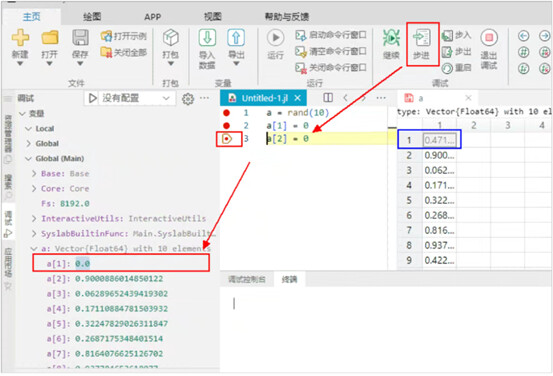Close the Untitled-1.jl tab
This screenshot has height=376, width=553.
tap(298, 98)
